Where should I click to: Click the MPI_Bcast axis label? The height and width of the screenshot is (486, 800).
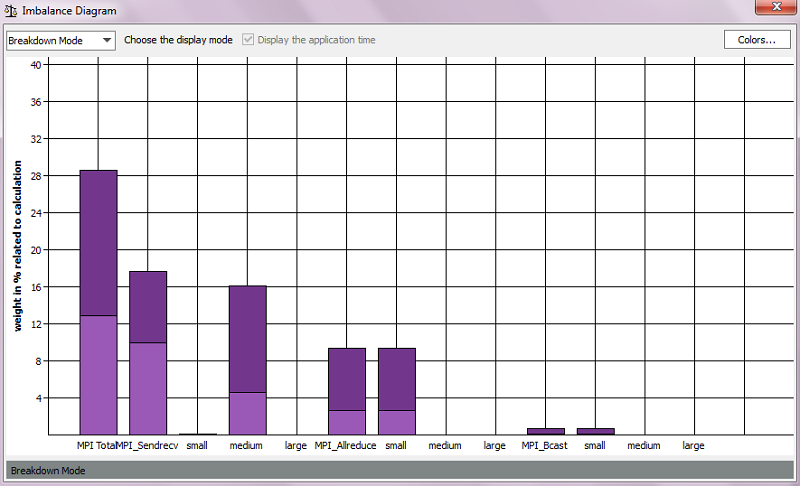544,445
